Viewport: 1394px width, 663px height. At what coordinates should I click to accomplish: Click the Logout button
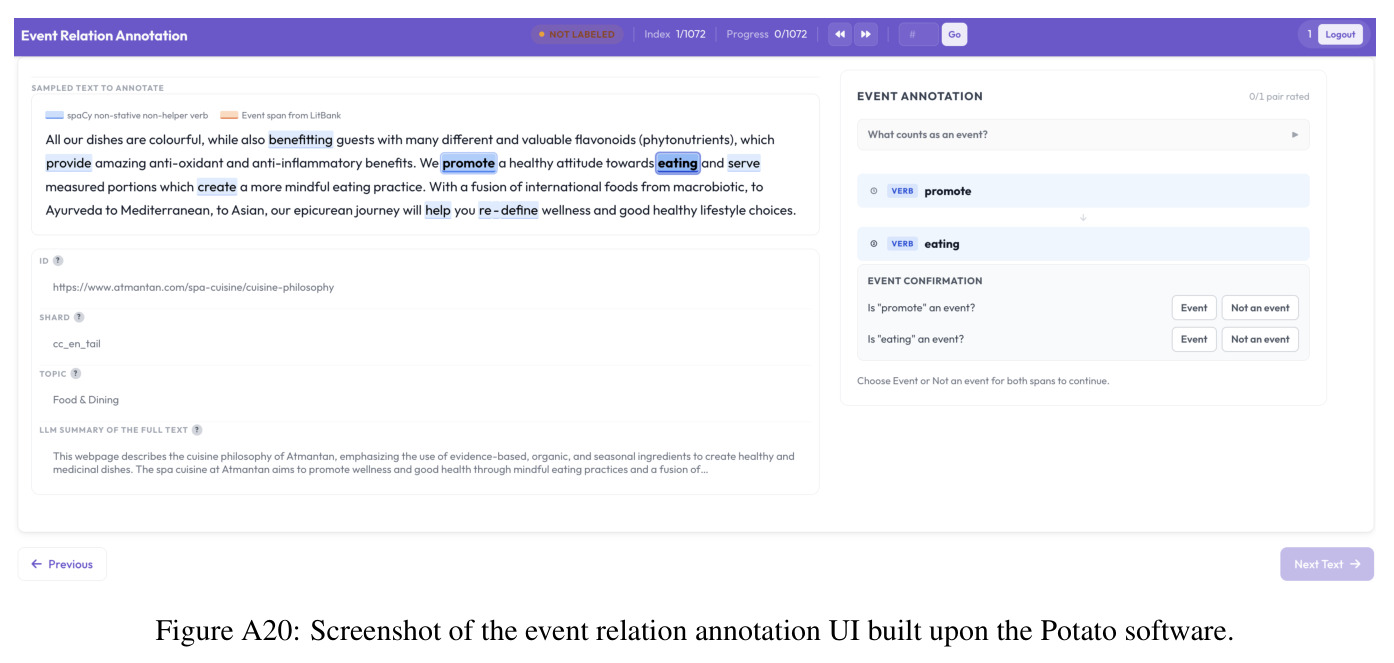pos(1340,35)
